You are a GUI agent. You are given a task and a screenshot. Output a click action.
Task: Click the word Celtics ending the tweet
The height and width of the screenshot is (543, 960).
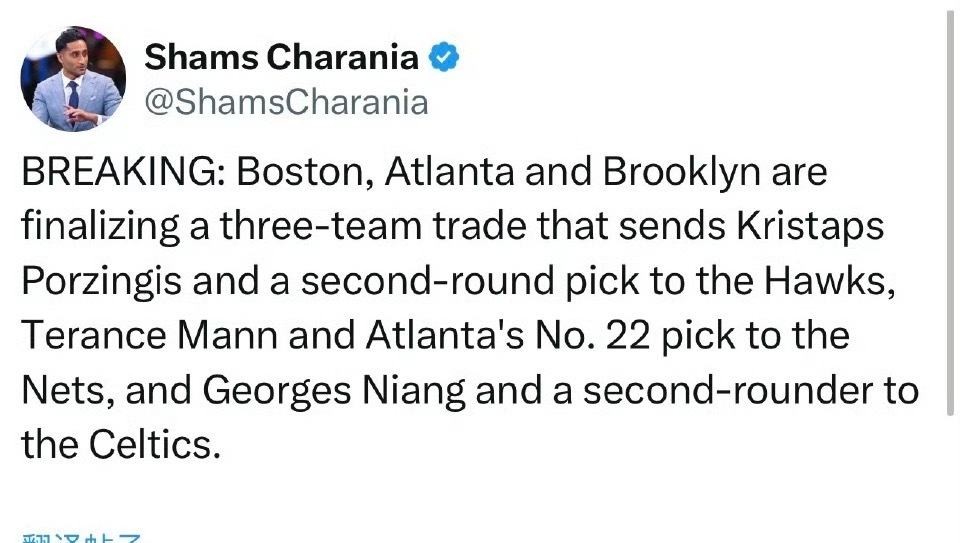click(154, 444)
